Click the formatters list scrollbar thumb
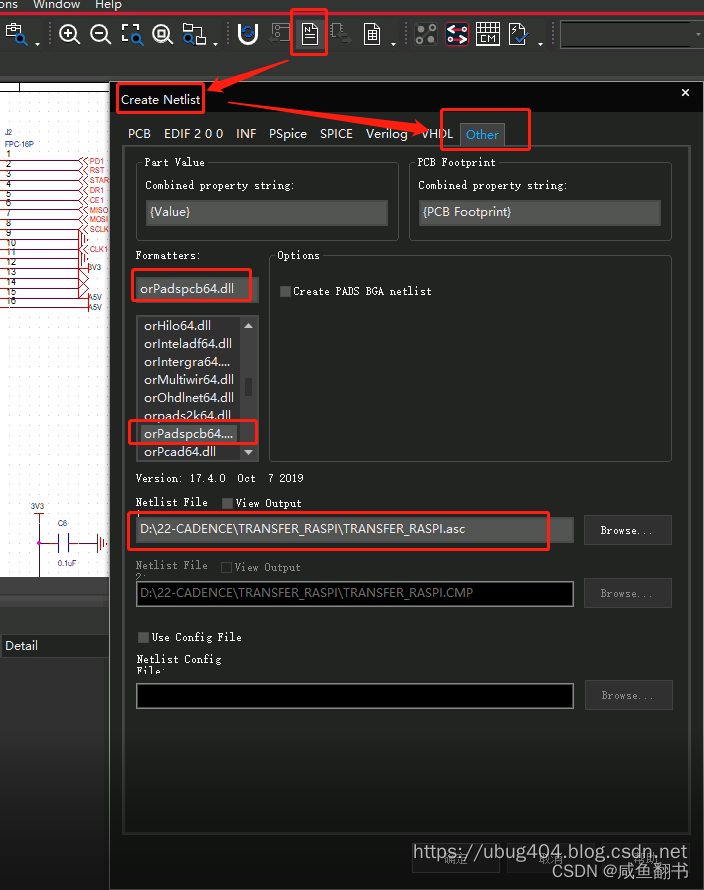This screenshot has width=704, height=890. click(x=249, y=387)
